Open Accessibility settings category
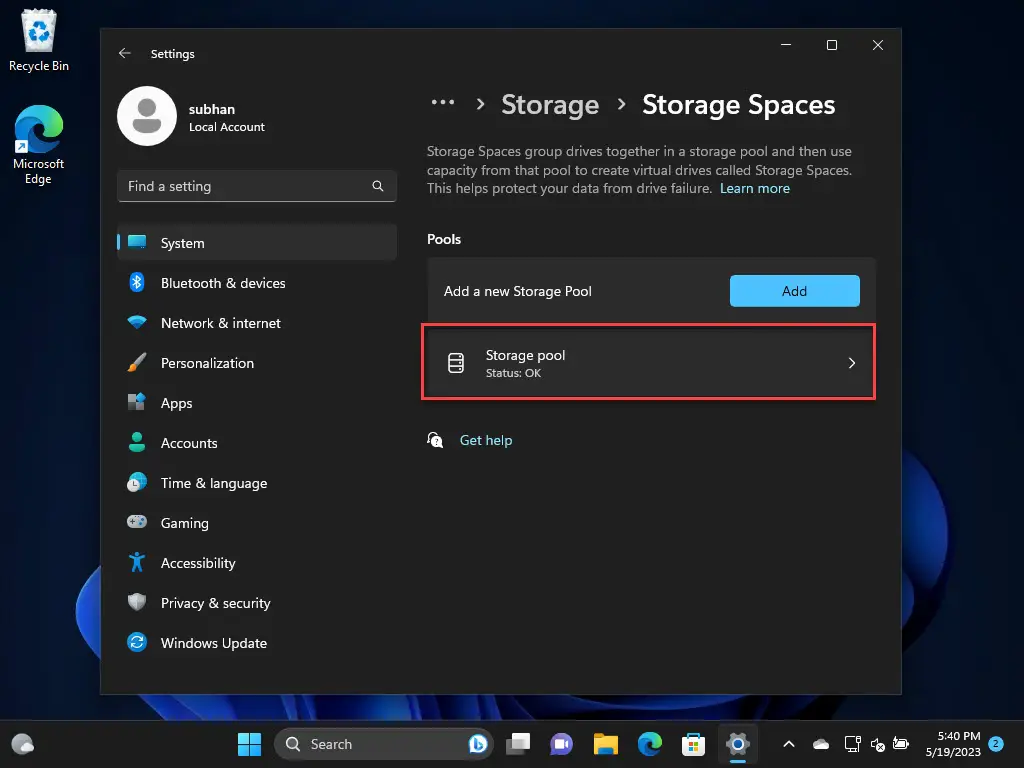The width and height of the screenshot is (1024, 768). (x=257, y=563)
